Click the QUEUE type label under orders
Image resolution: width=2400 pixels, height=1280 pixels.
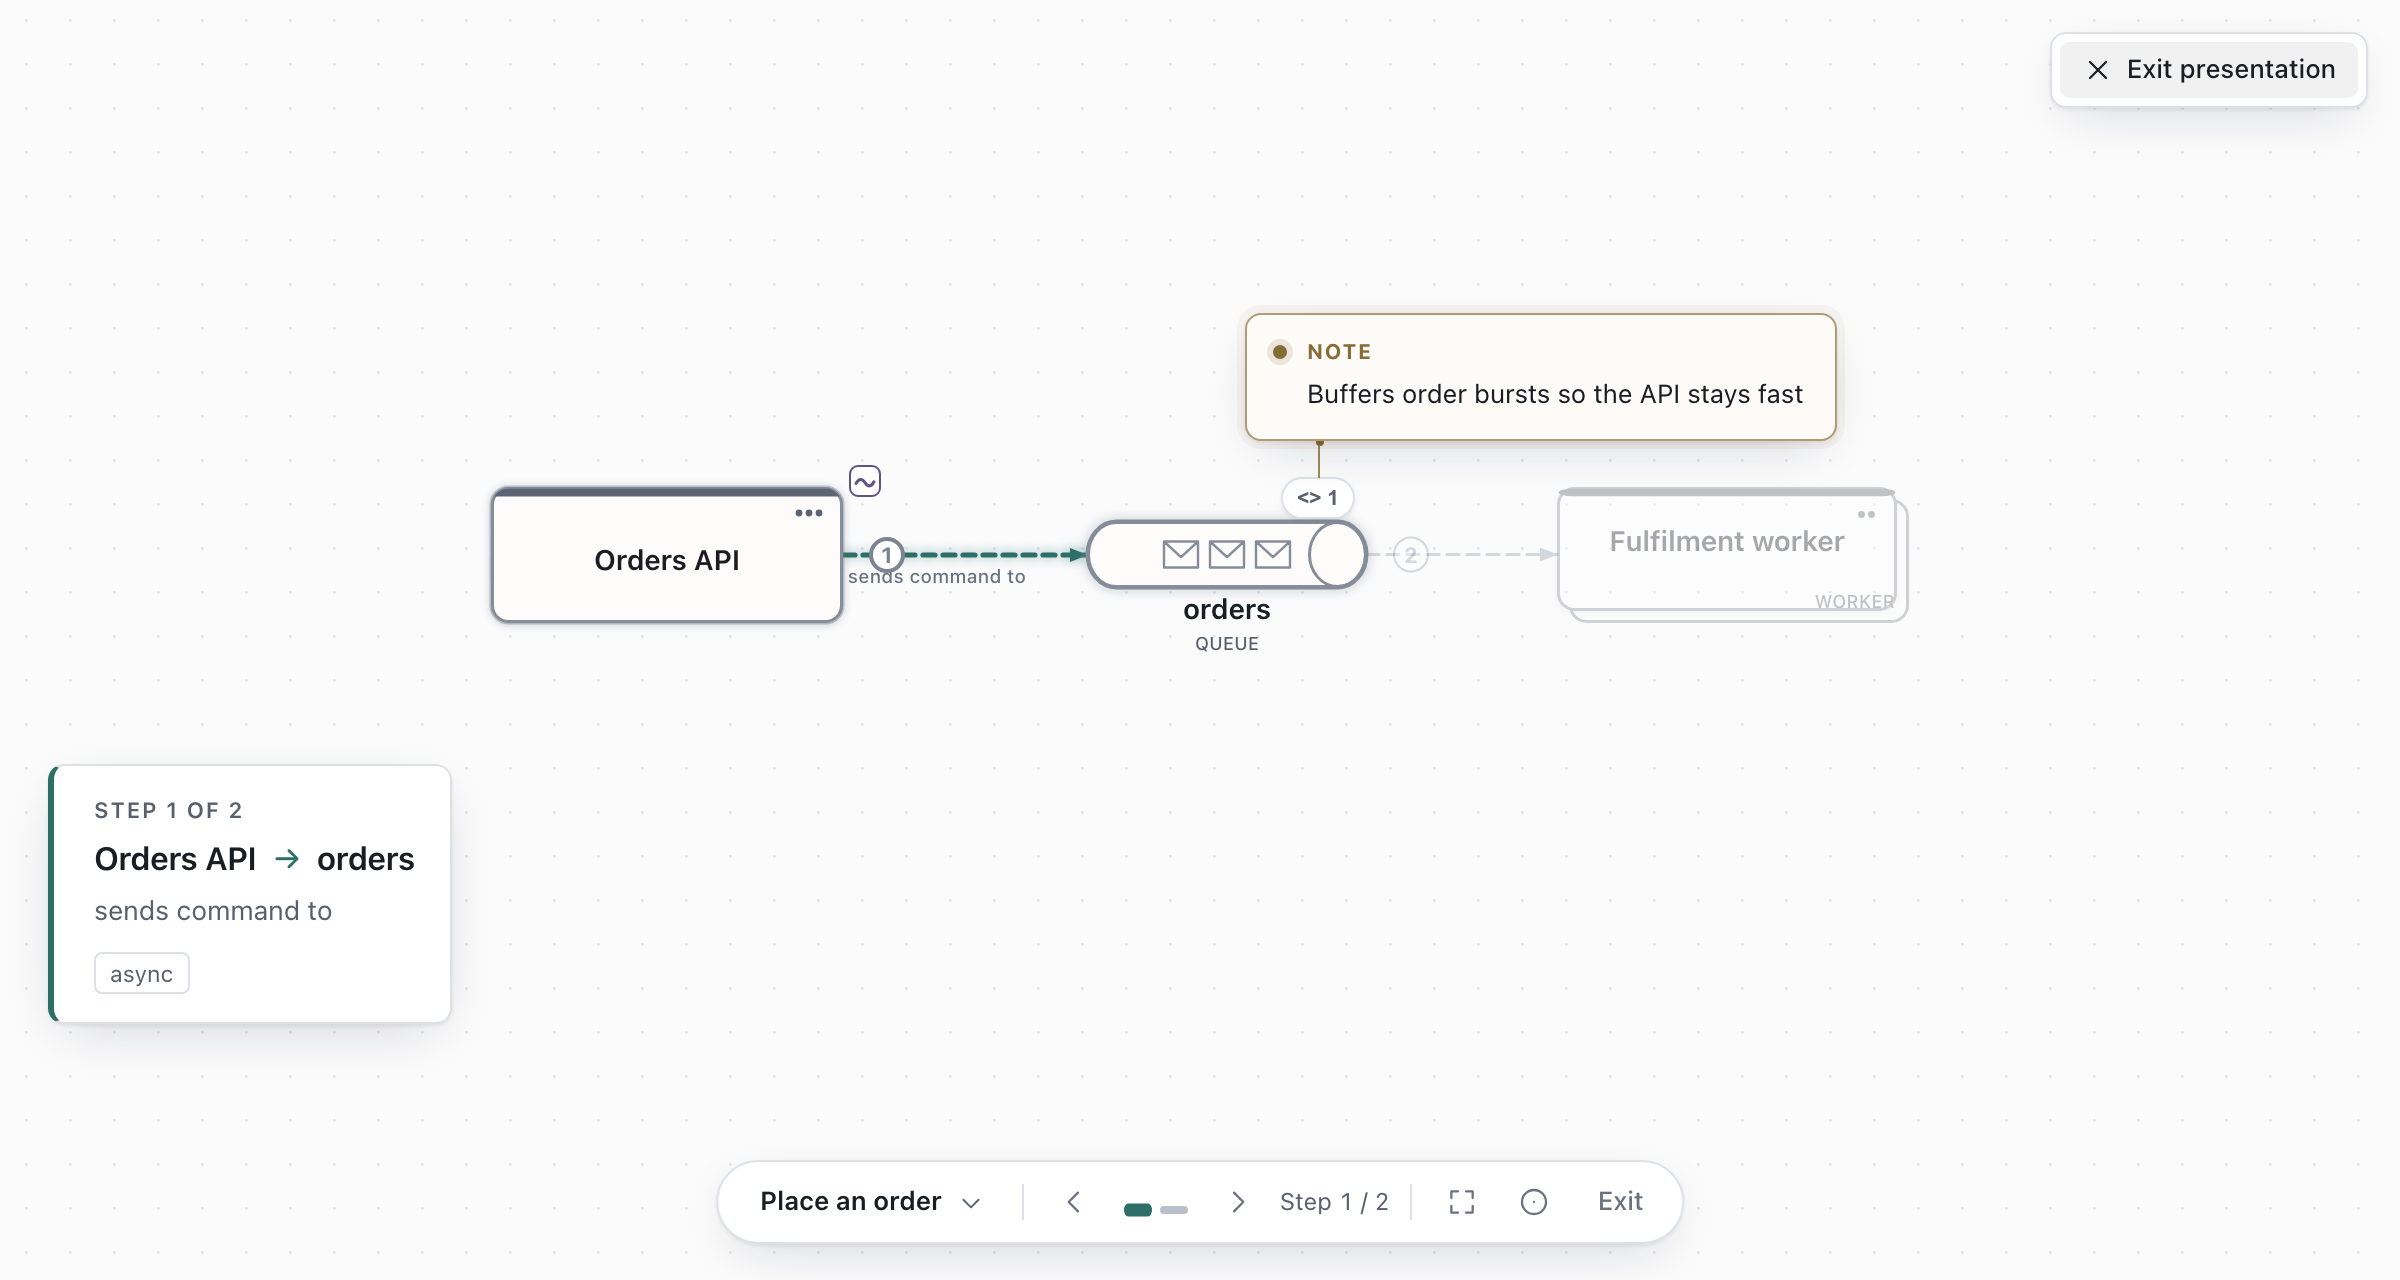click(x=1227, y=644)
